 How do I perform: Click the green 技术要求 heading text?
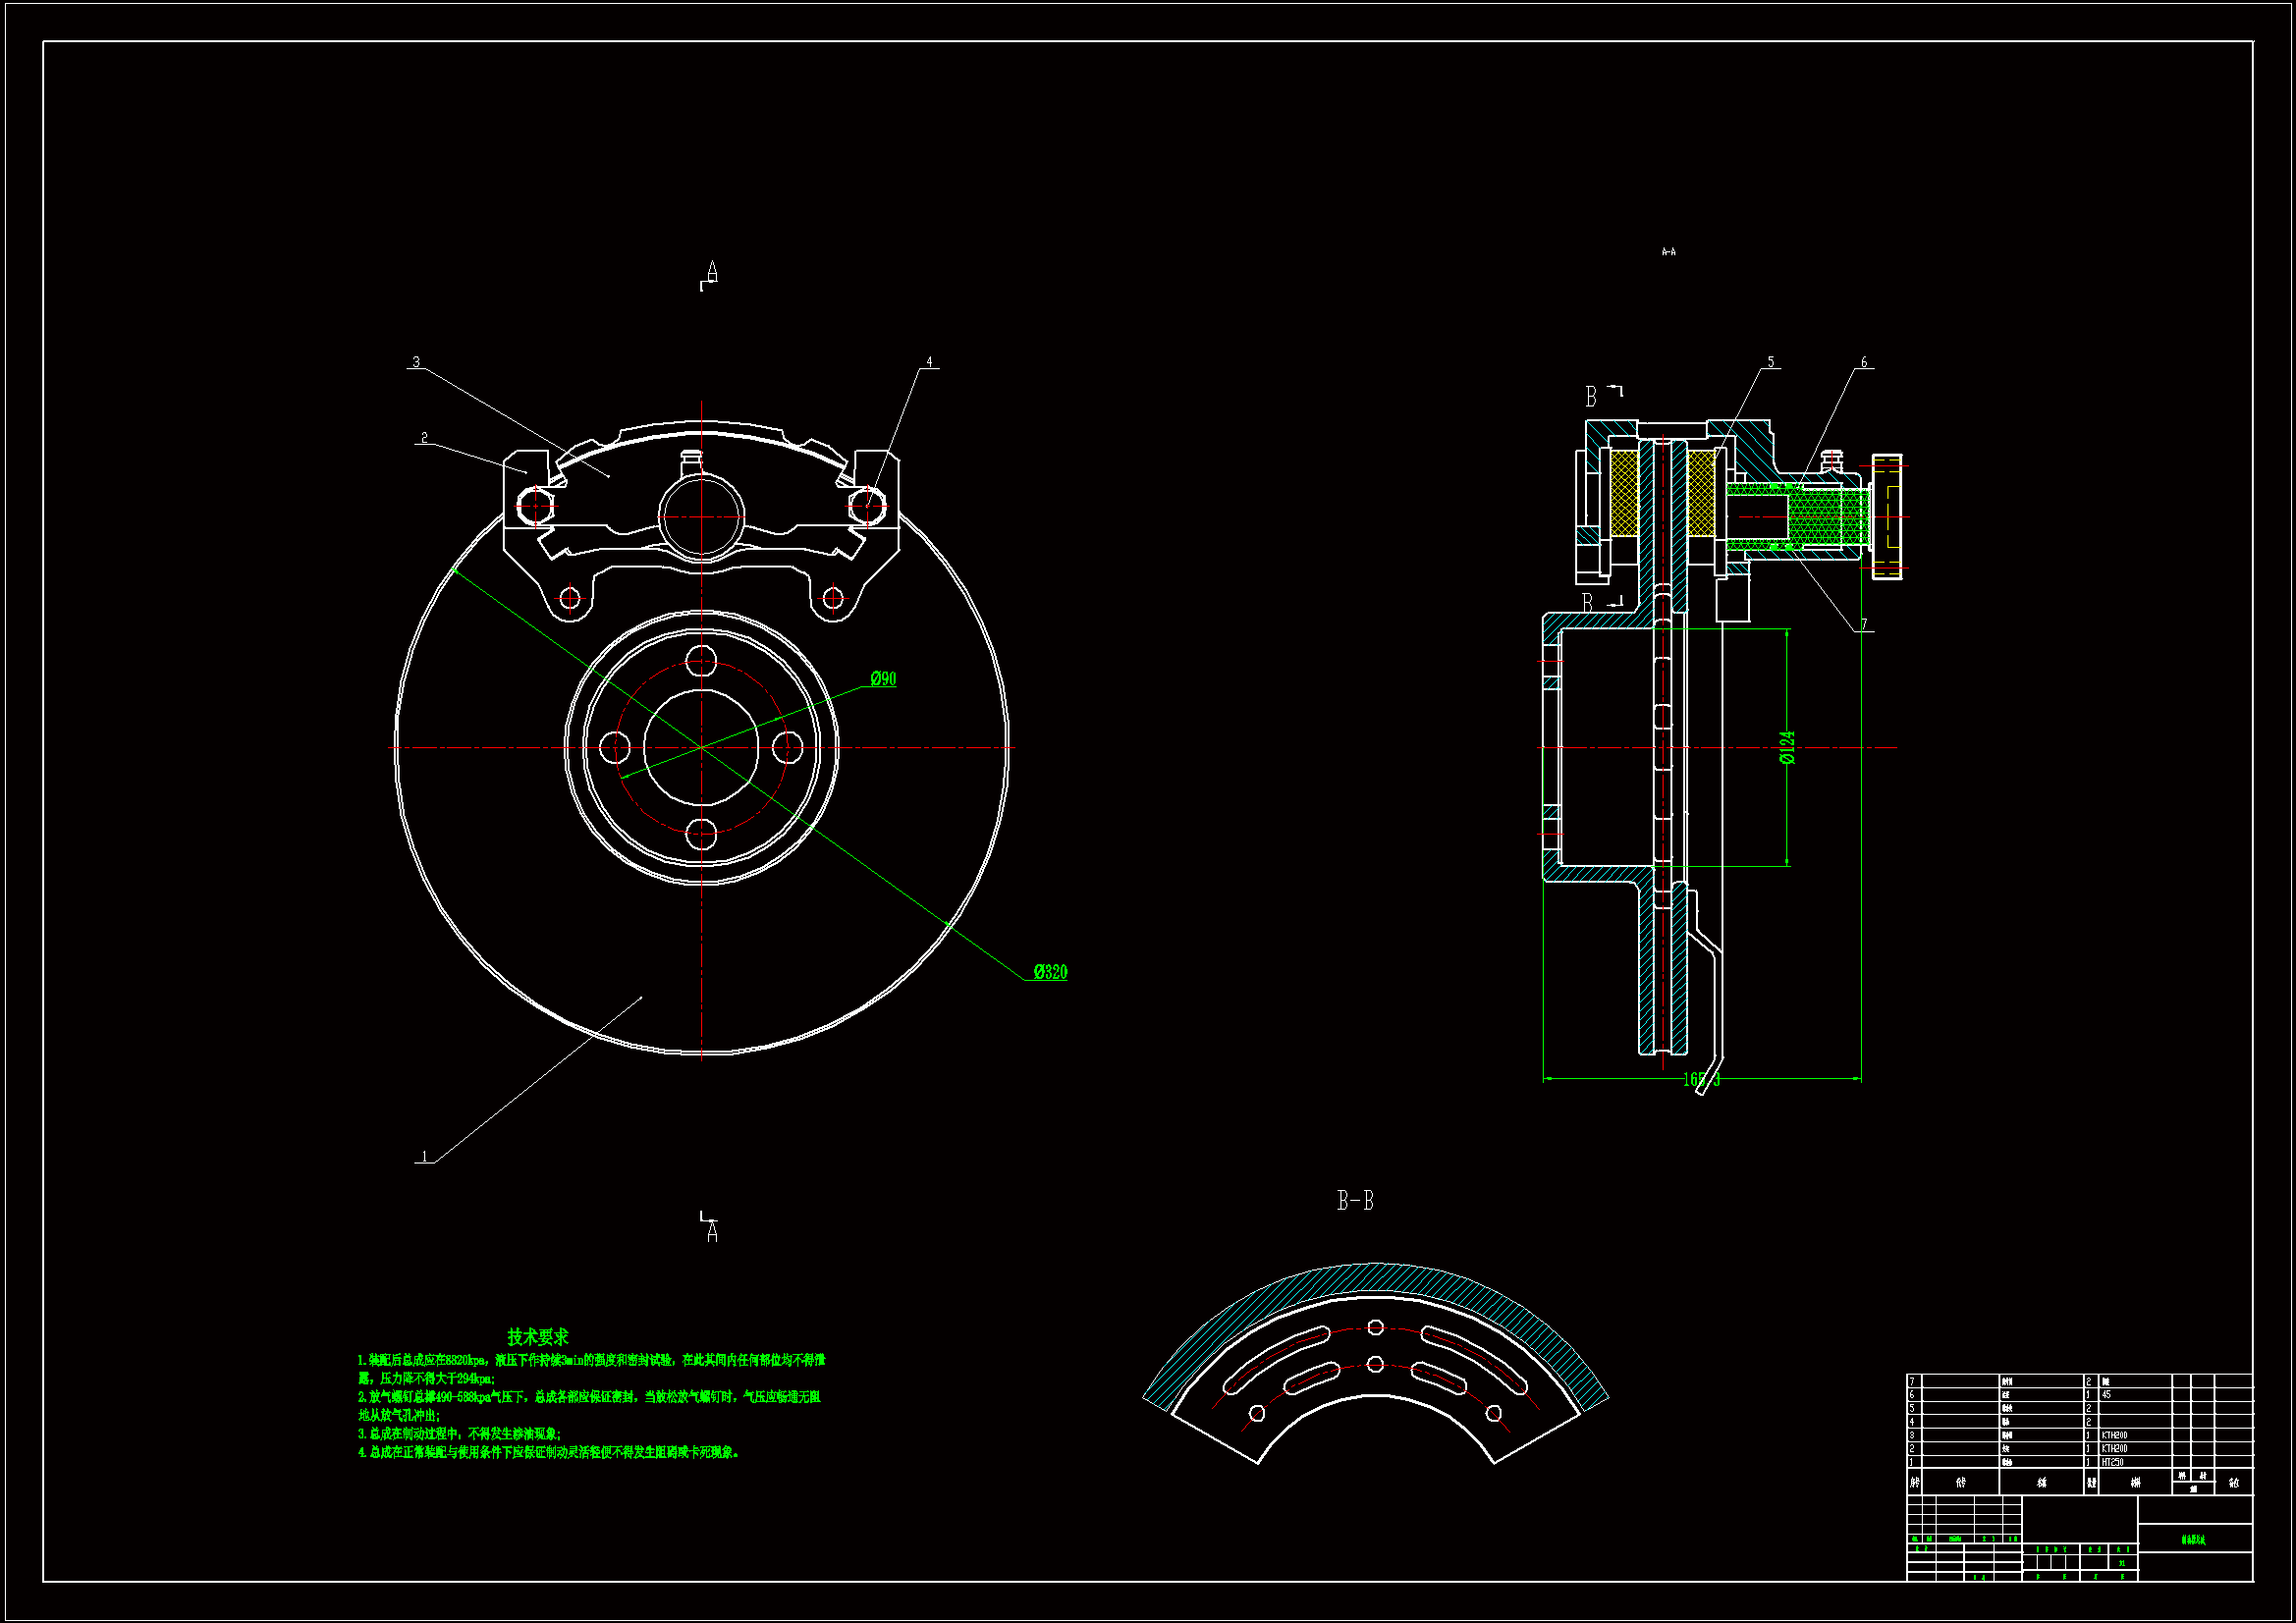click(x=537, y=1337)
